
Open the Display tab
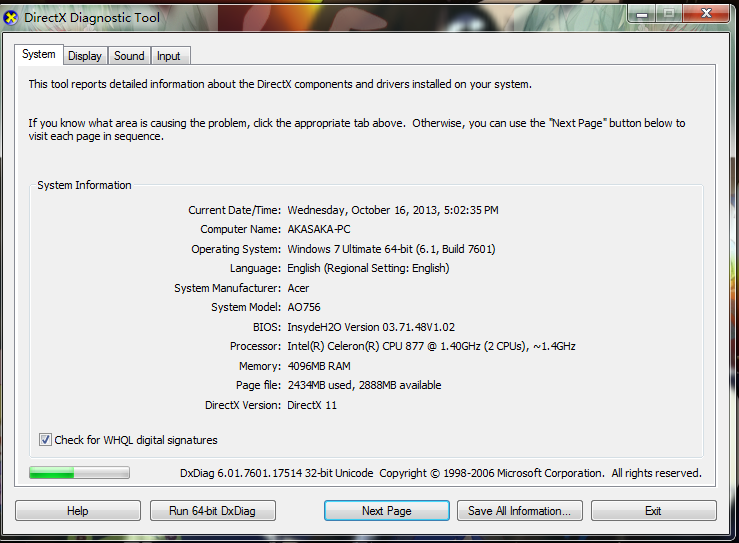click(85, 56)
